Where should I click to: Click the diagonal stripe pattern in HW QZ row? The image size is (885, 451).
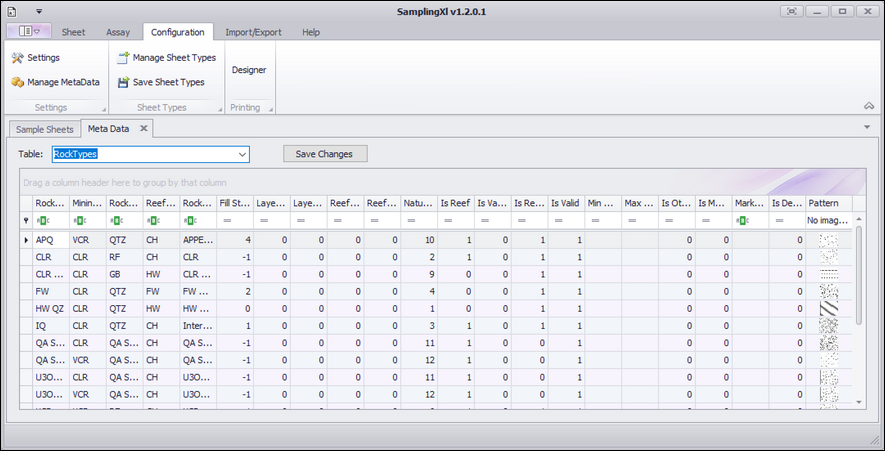click(829, 309)
